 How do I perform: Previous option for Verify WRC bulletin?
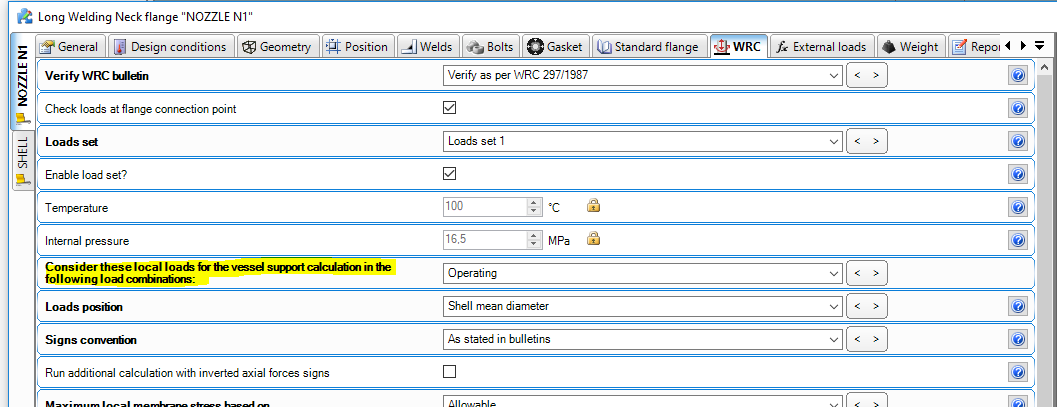click(857, 75)
